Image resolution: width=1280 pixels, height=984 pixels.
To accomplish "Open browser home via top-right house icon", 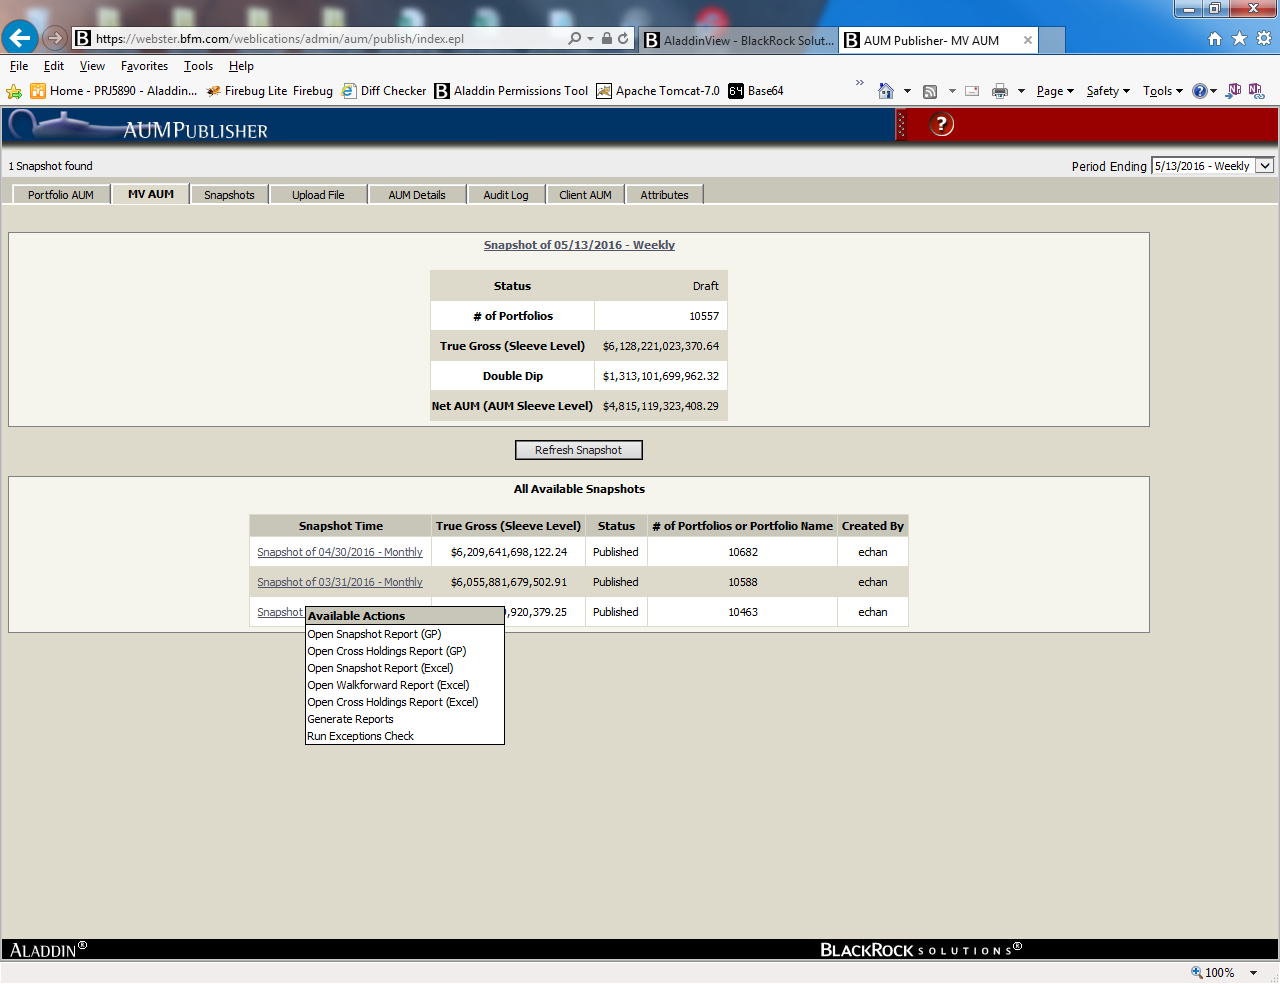I will [1215, 38].
